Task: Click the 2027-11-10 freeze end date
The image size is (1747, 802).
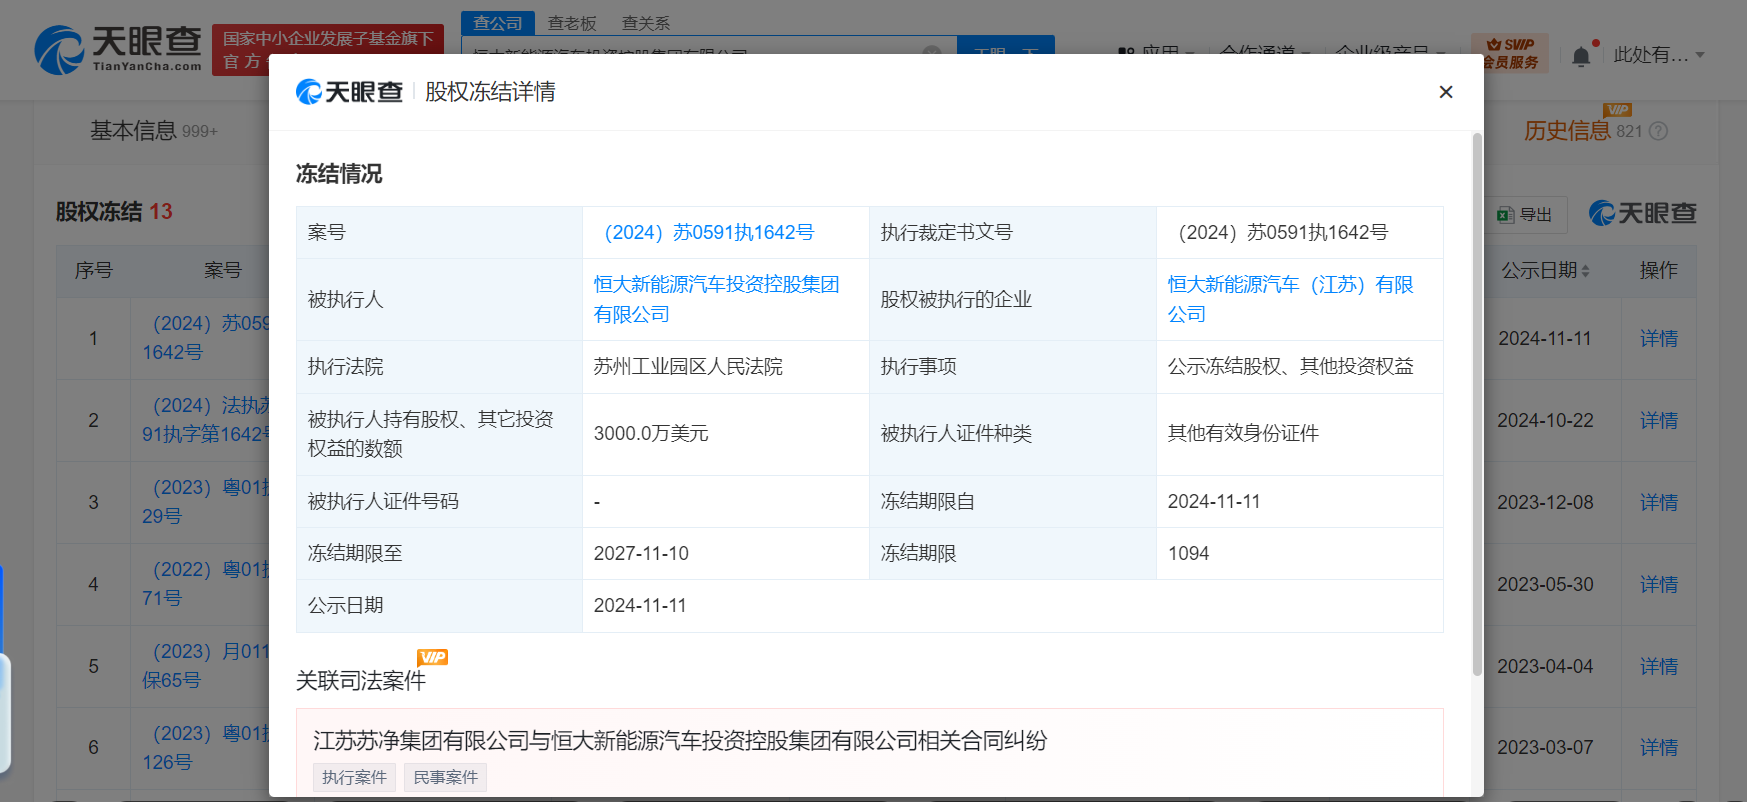Action: (x=641, y=554)
